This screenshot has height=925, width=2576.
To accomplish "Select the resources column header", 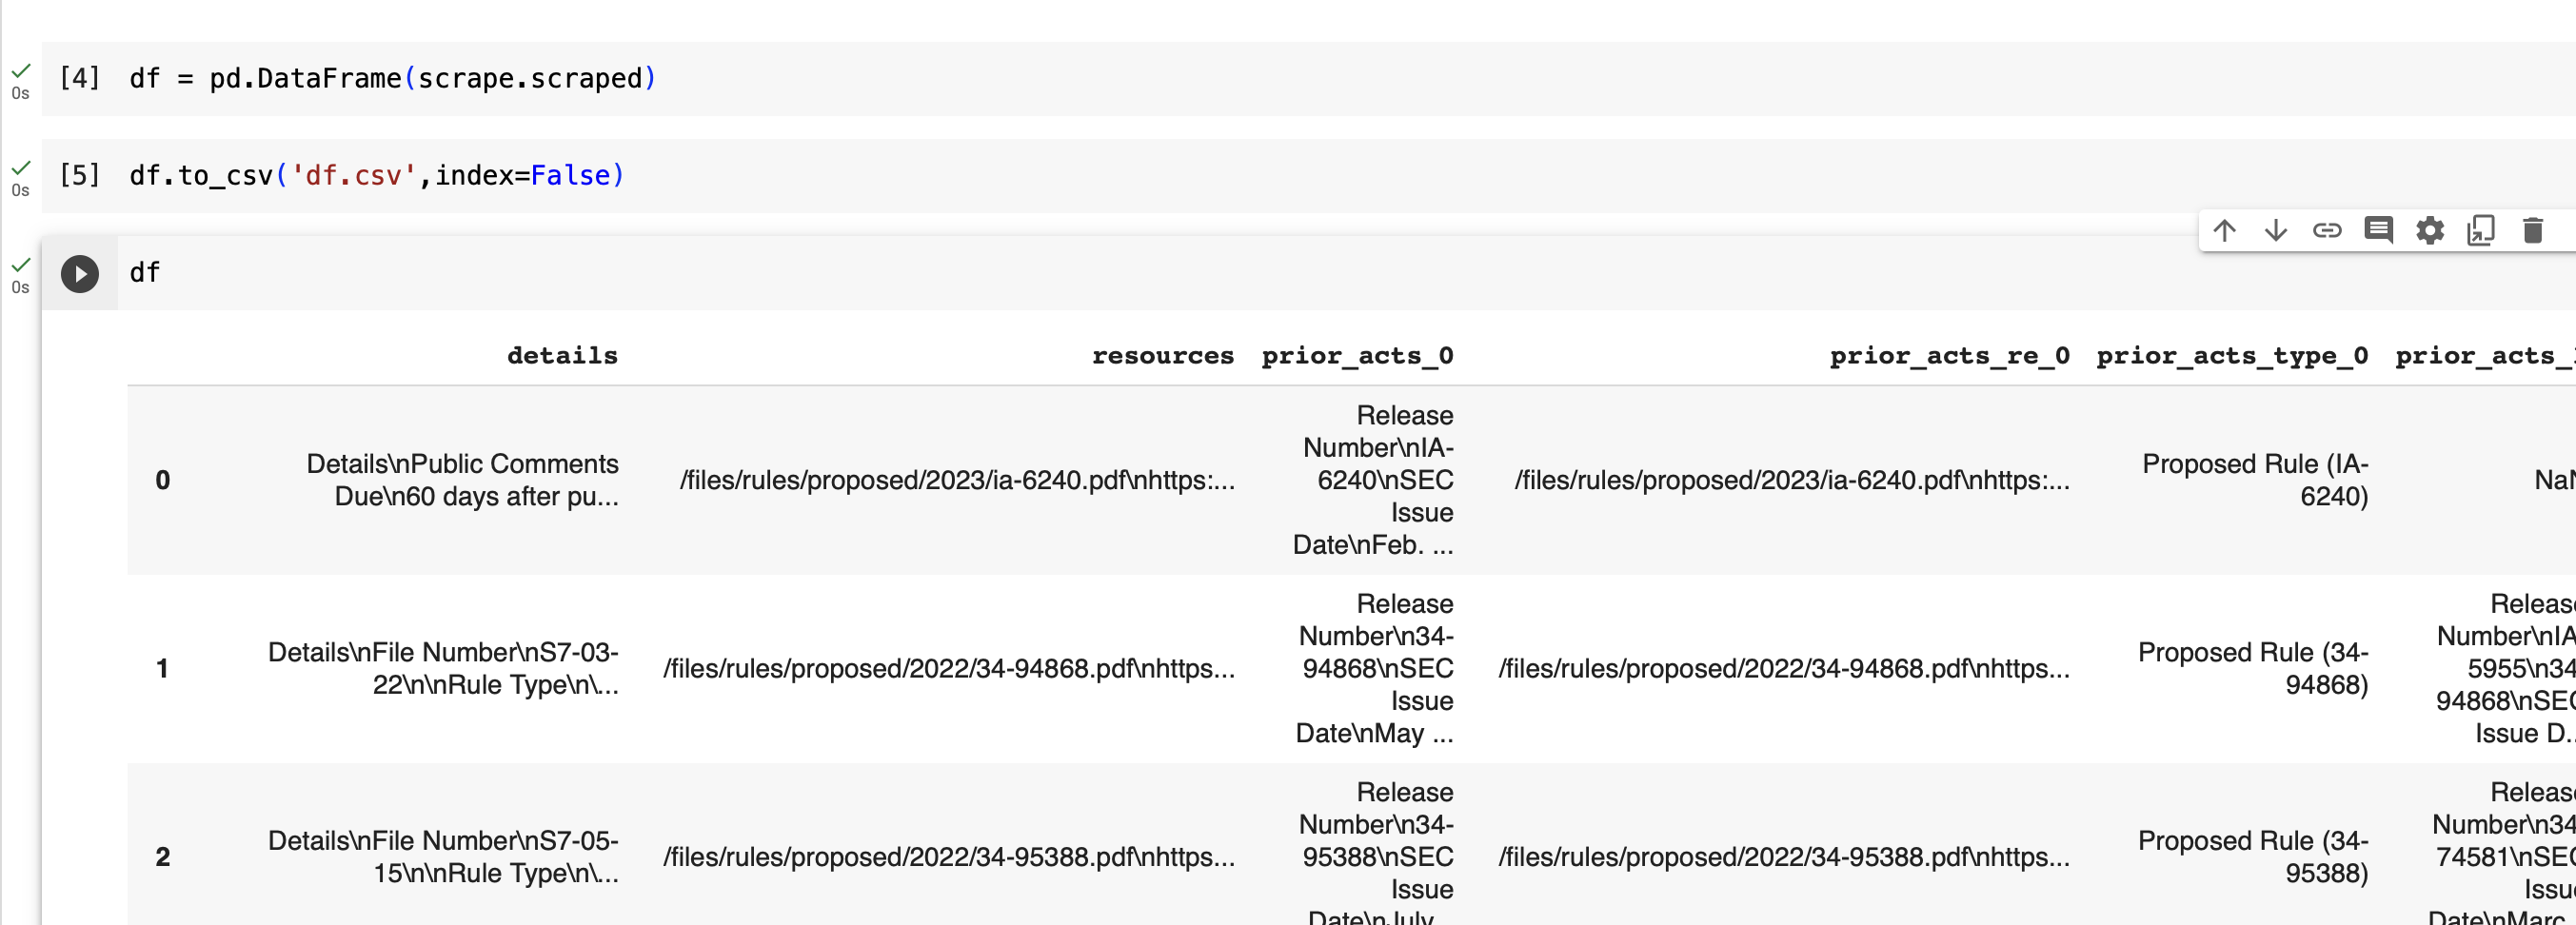I will tap(1162, 356).
